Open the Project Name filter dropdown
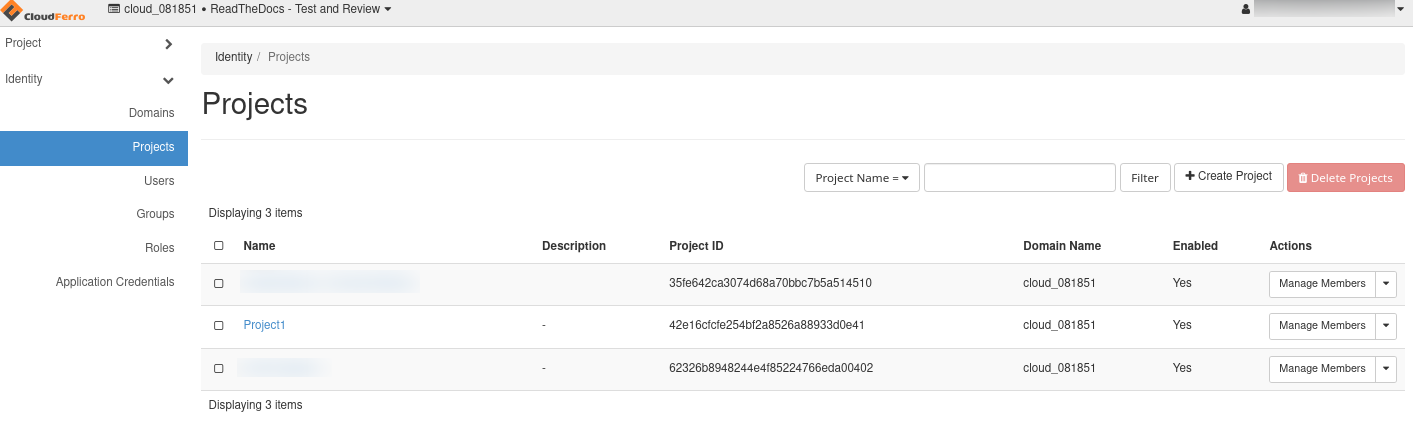Image resolution: width=1413 pixels, height=428 pixels. tap(862, 178)
